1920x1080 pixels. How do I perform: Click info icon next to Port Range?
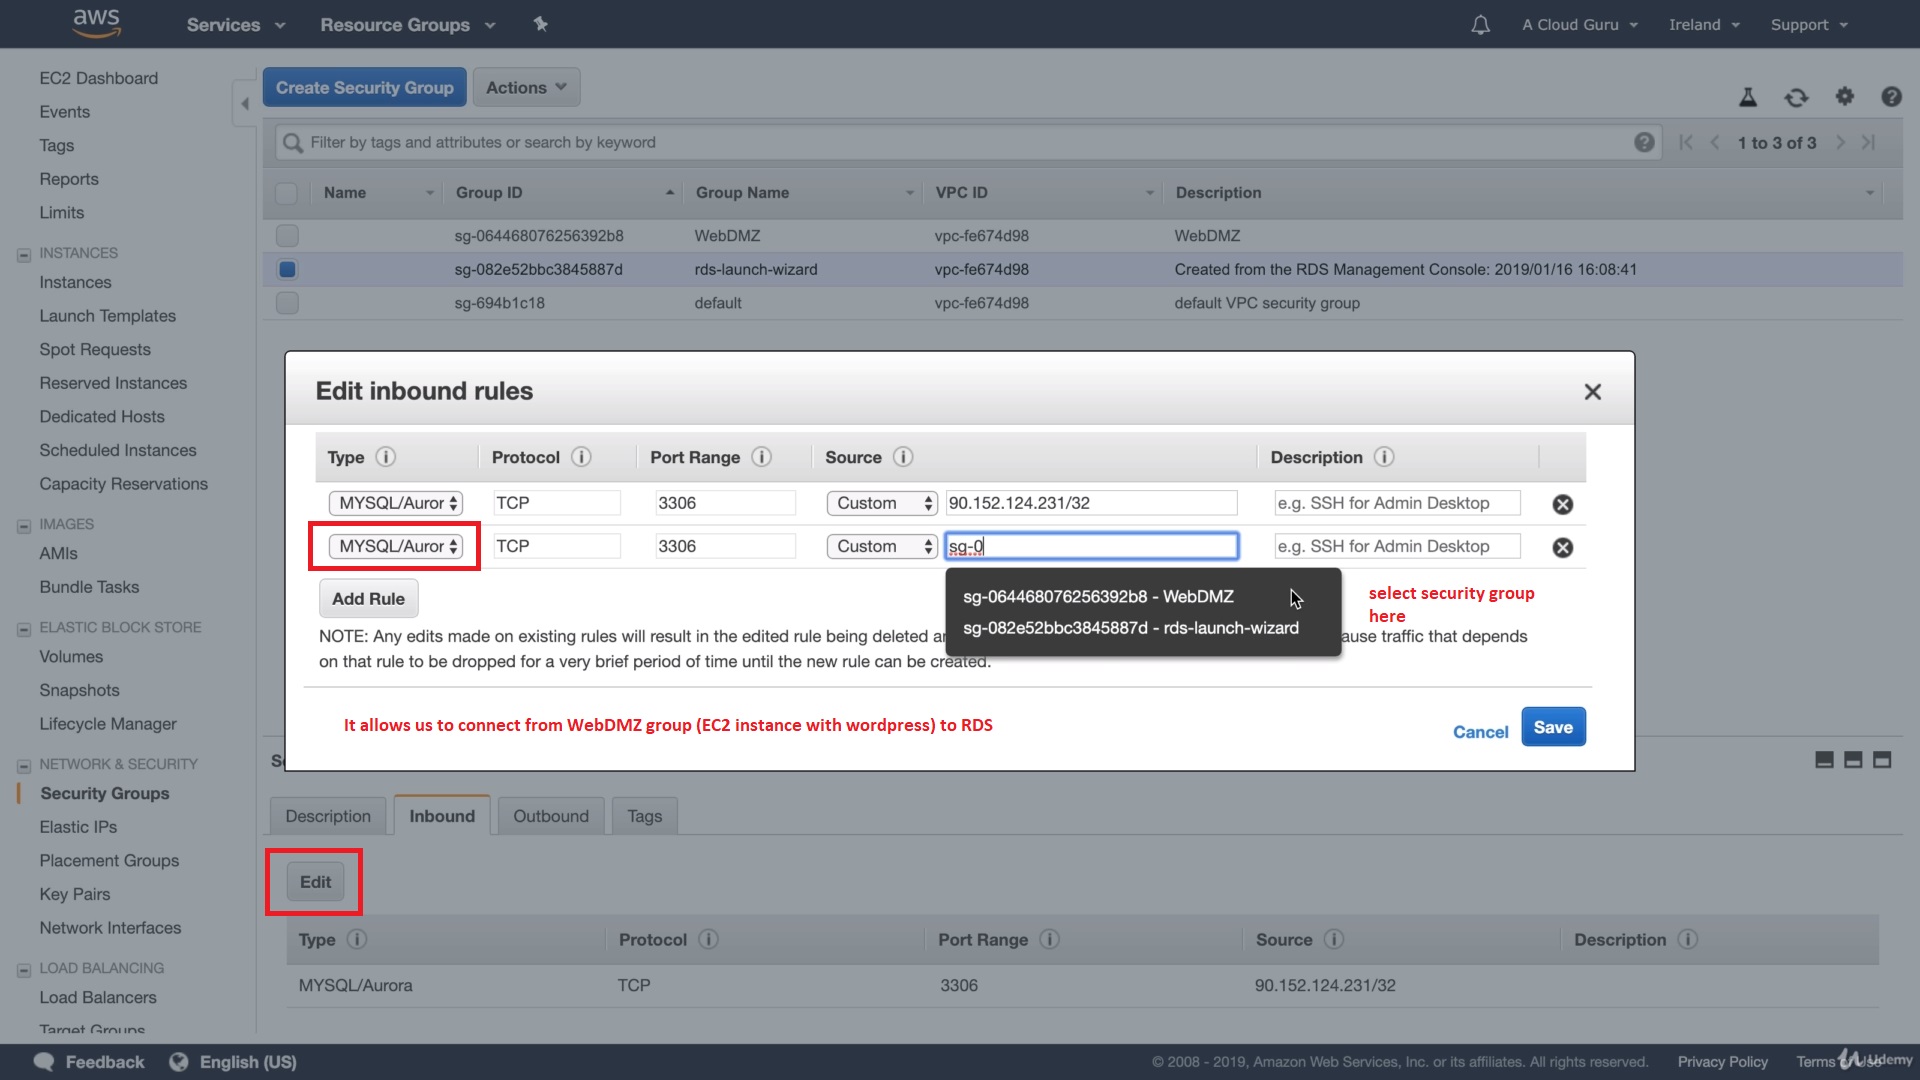[x=761, y=457]
